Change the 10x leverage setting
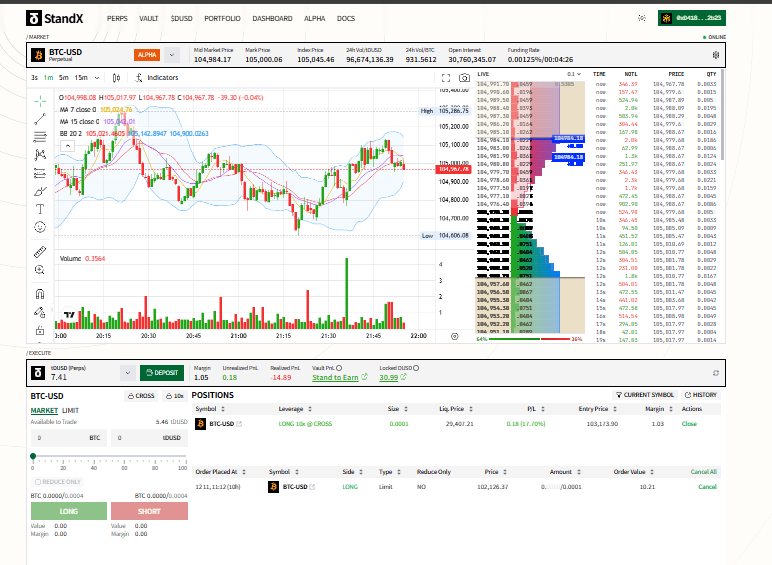772x565 pixels. click(x=175, y=396)
